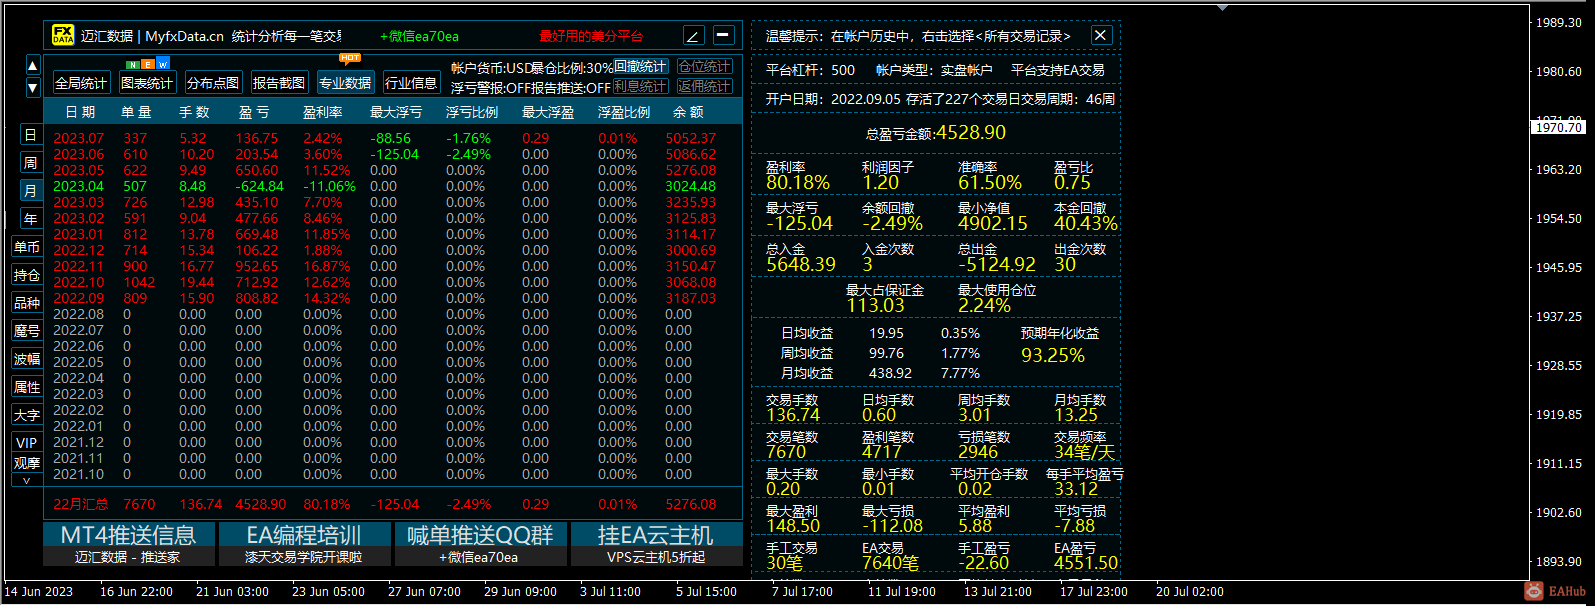
Task: Select the 2023.07 row date
Action: (79, 138)
